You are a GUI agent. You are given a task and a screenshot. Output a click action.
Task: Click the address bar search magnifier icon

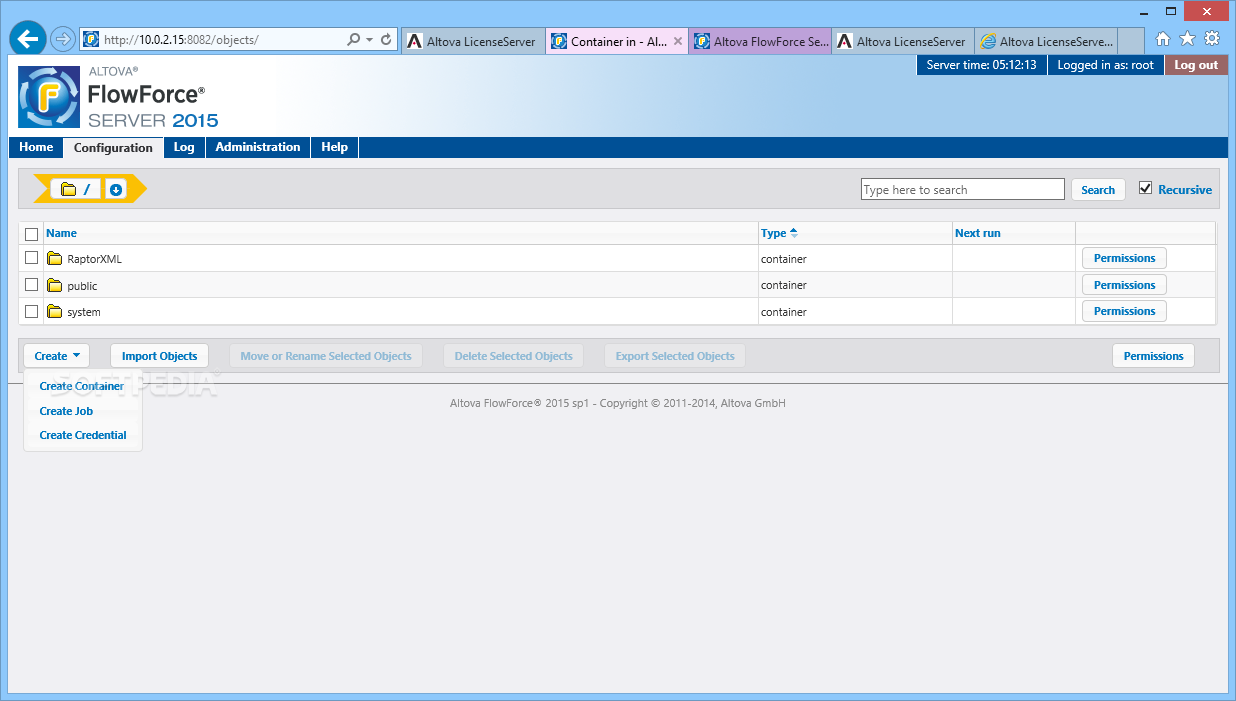(x=353, y=40)
